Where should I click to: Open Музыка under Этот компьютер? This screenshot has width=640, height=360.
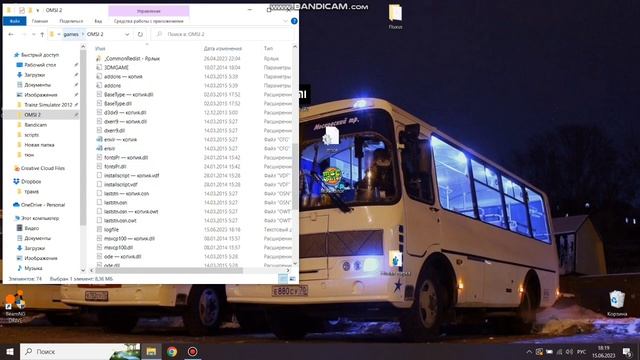(33, 268)
